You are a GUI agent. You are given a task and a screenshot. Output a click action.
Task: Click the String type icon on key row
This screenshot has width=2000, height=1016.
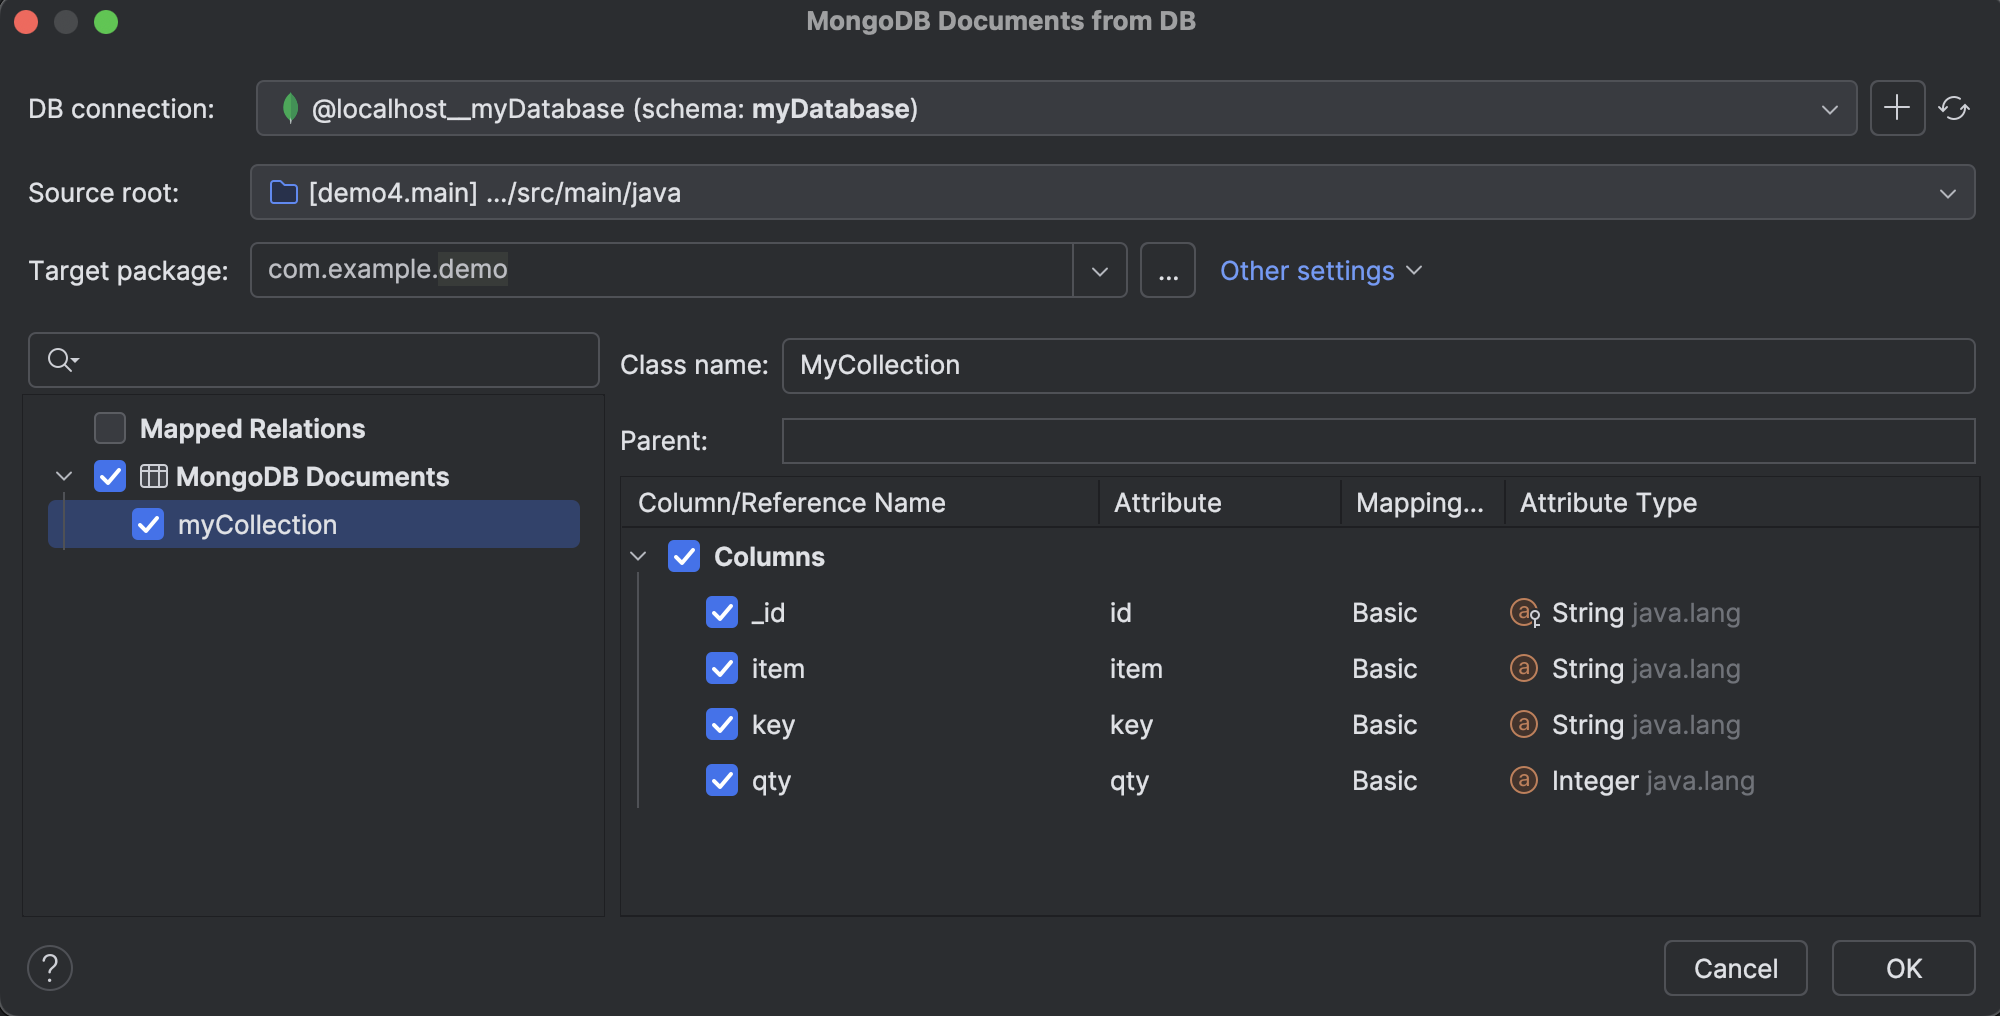click(1523, 724)
